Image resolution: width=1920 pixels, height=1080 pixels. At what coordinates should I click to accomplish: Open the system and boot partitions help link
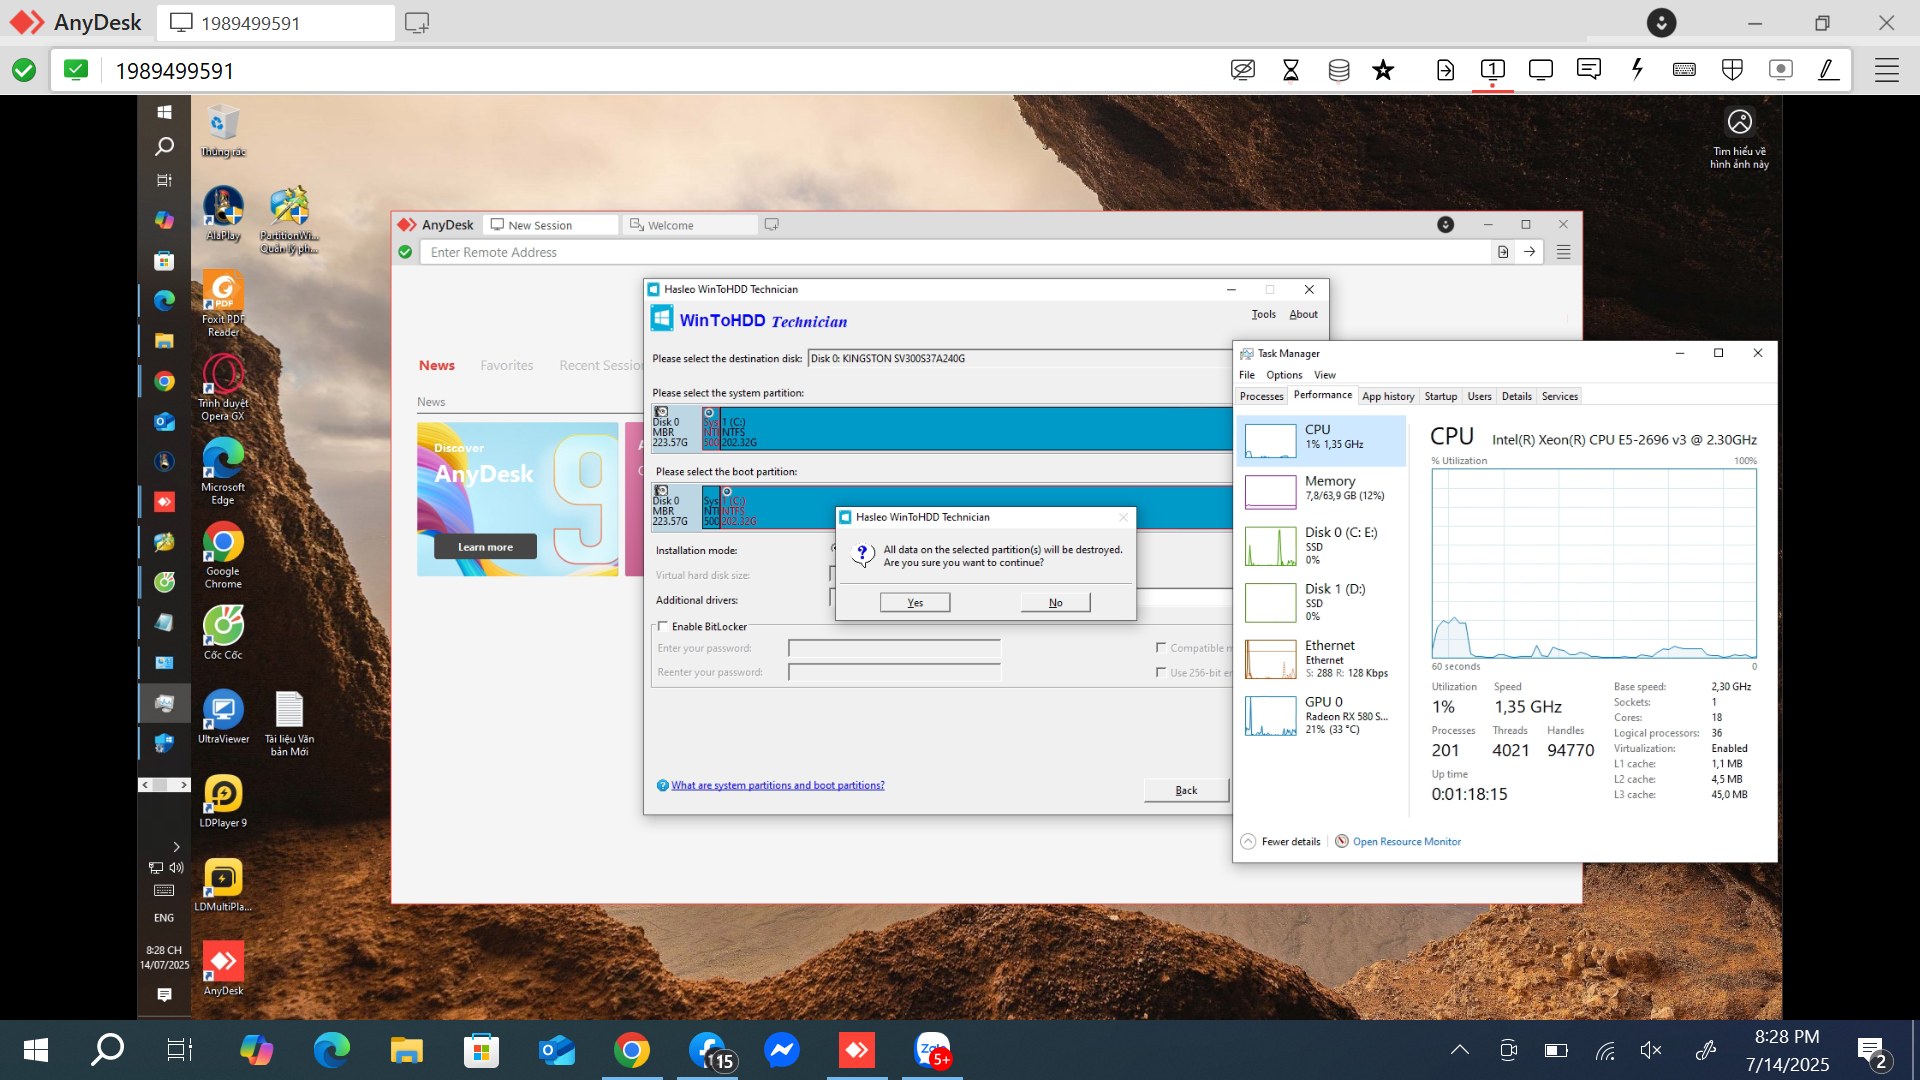pos(777,786)
